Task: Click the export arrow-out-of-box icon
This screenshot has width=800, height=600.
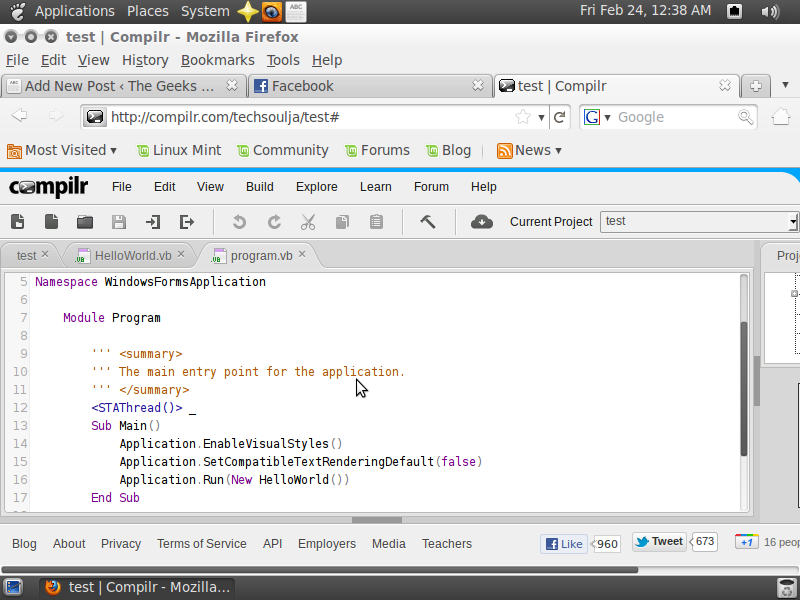Action: tap(187, 222)
